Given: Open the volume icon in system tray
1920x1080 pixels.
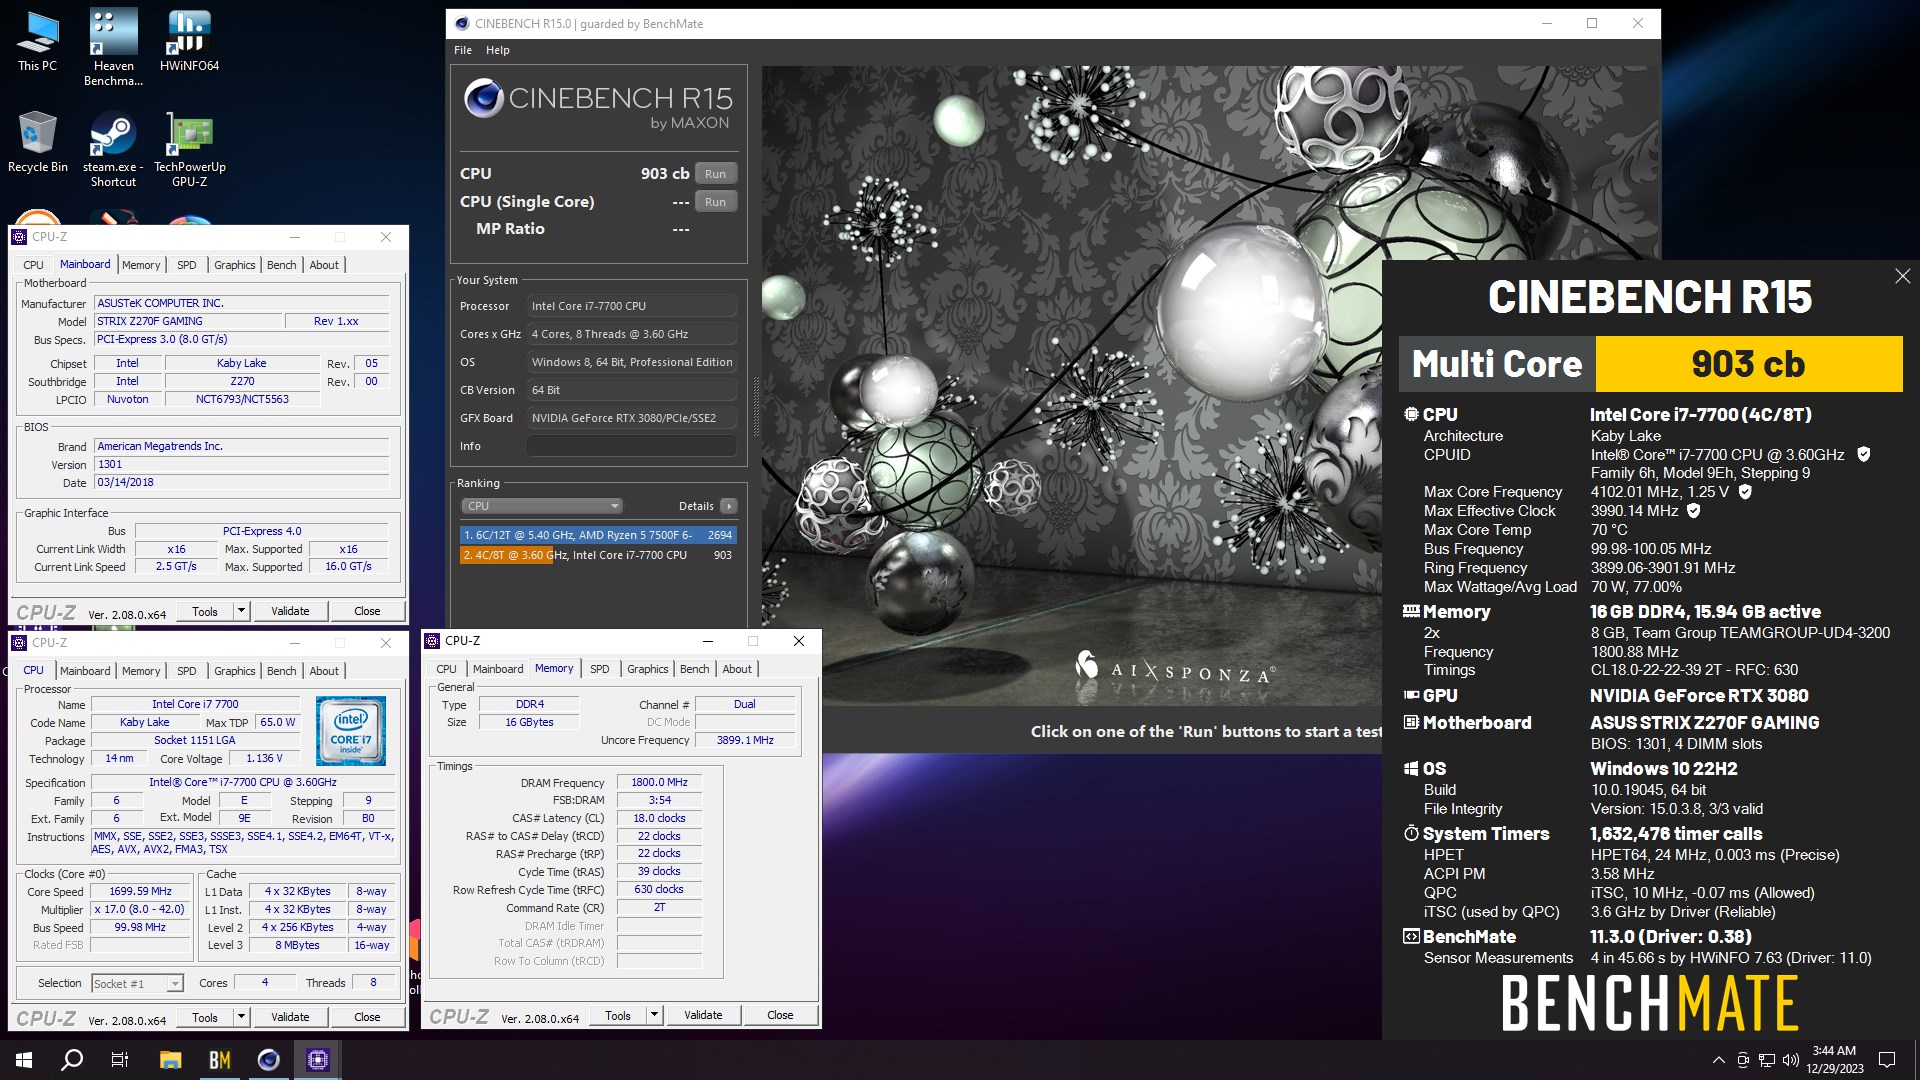Looking at the screenshot, I should (x=1790, y=1060).
